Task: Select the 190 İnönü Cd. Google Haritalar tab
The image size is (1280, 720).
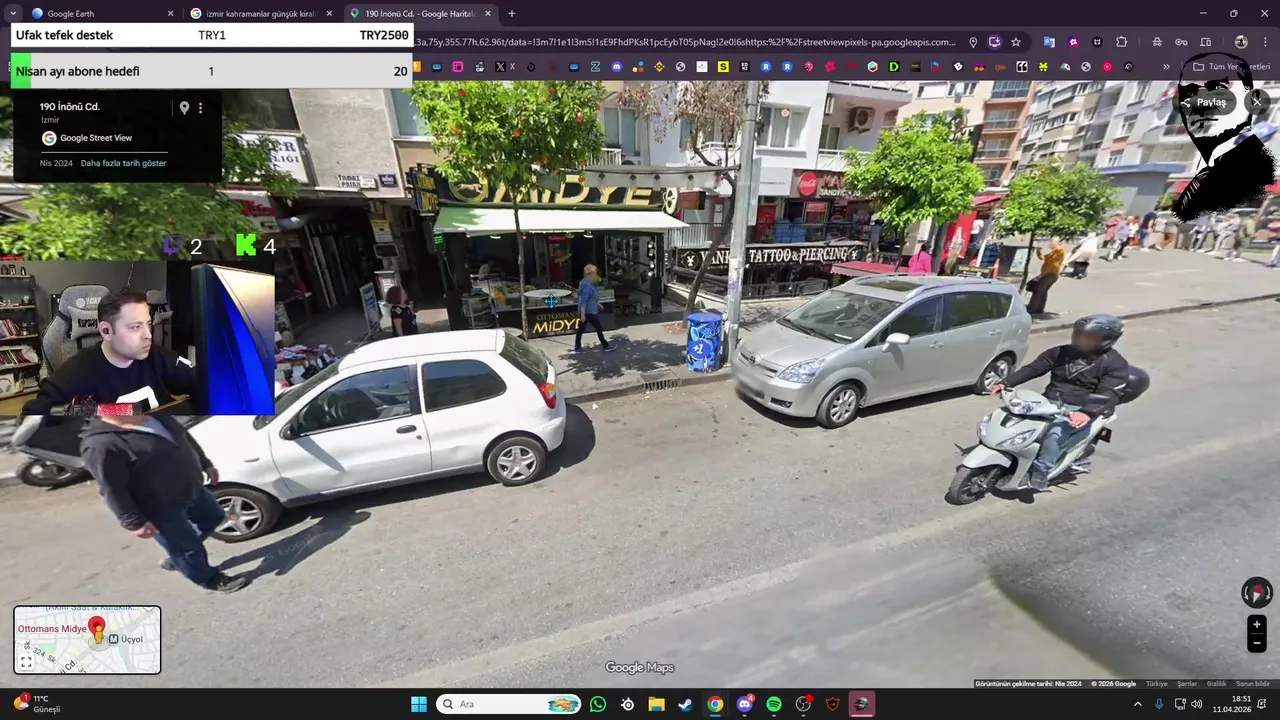Action: 420,14
